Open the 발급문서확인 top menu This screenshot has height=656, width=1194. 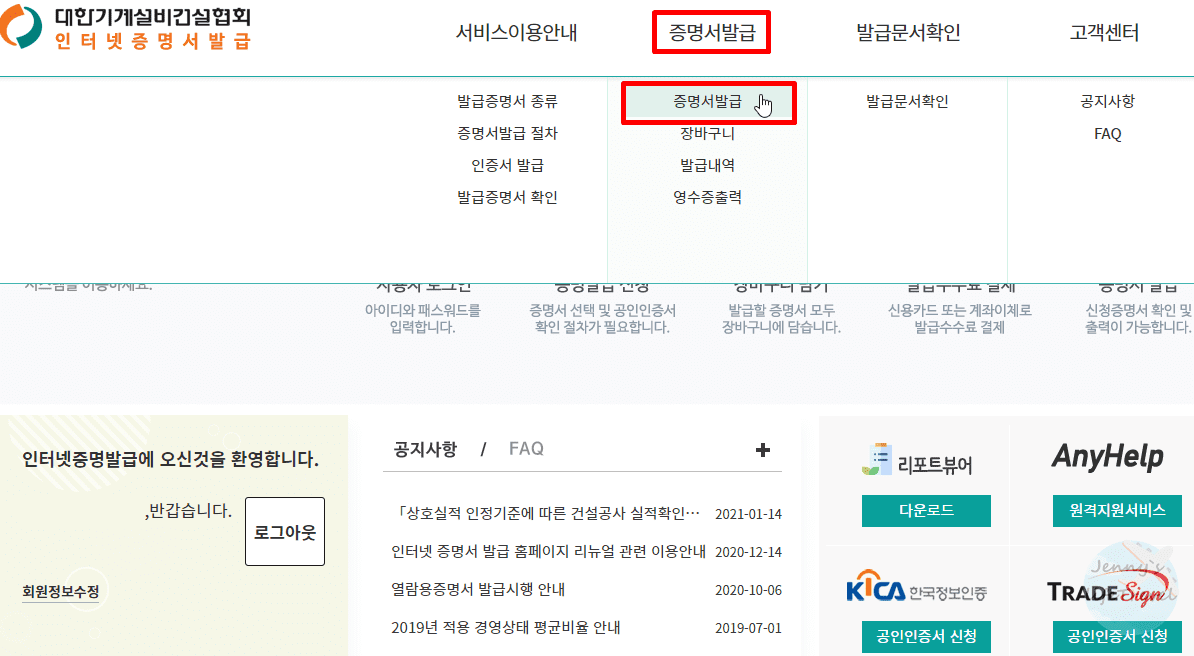click(908, 33)
